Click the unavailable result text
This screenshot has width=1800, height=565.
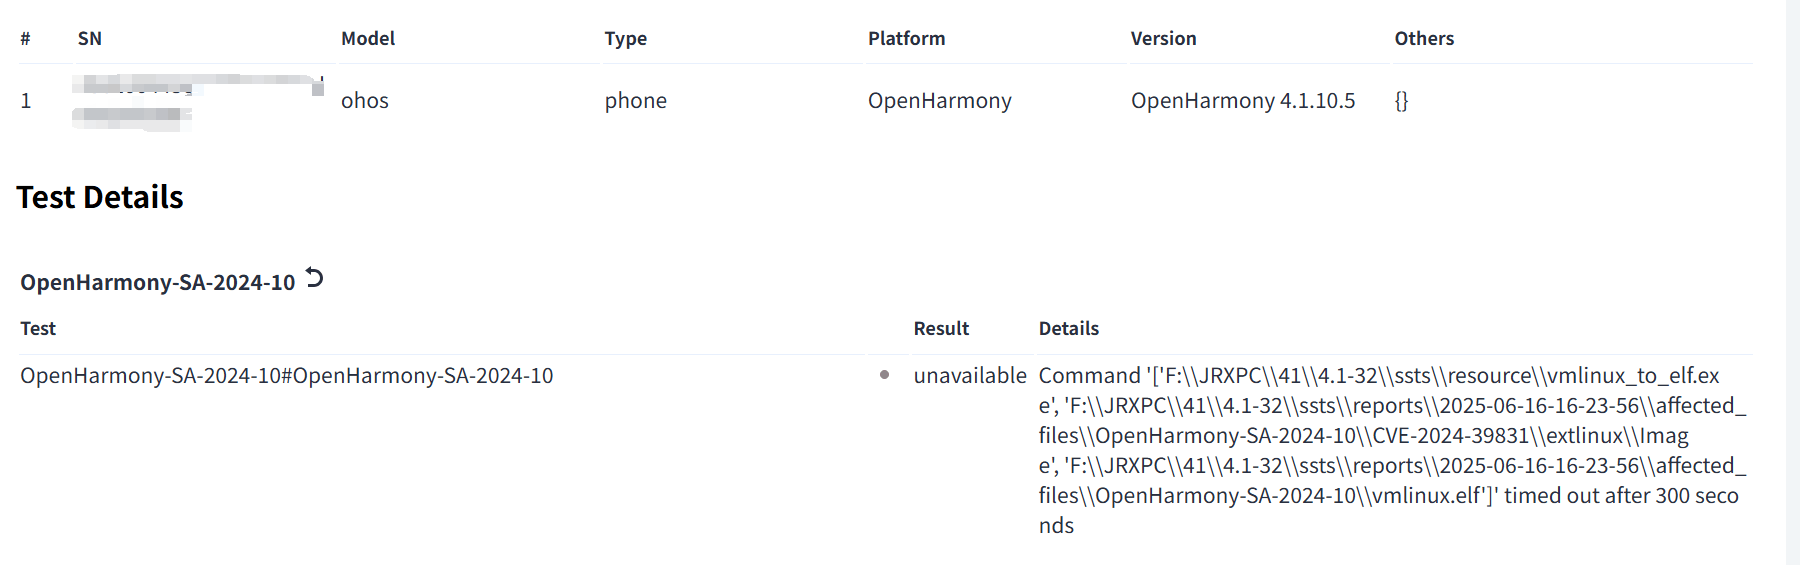970,375
